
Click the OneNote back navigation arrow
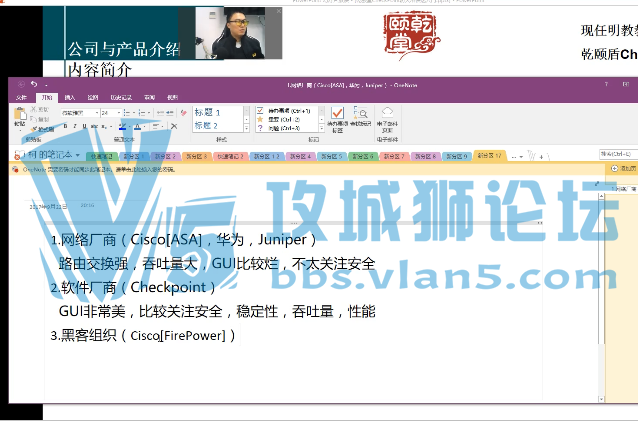tap(21, 85)
